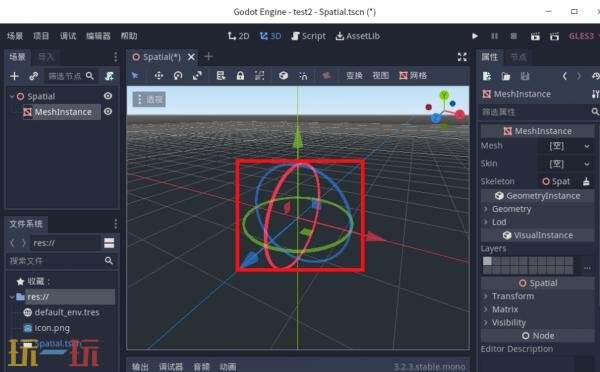600x372 pixels.
Task: Play a custom scene
Action: [554, 36]
